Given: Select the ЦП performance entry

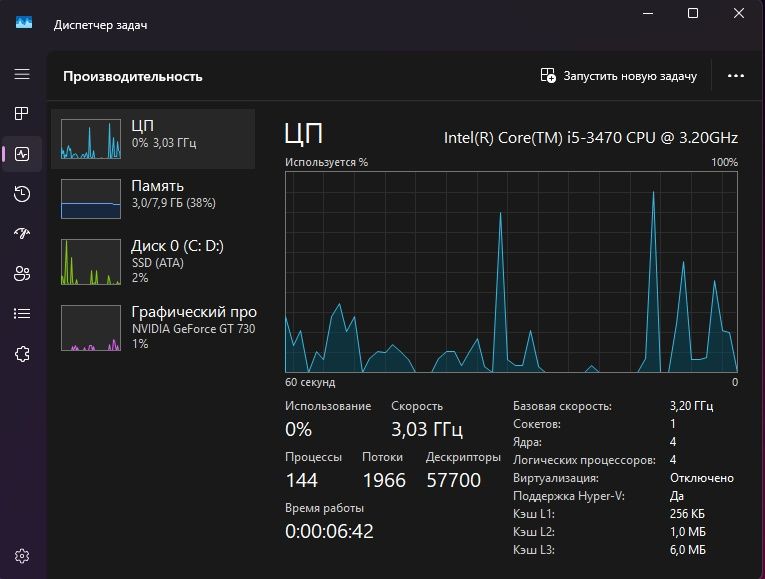Looking at the screenshot, I should pyautogui.click(x=153, y=139).
